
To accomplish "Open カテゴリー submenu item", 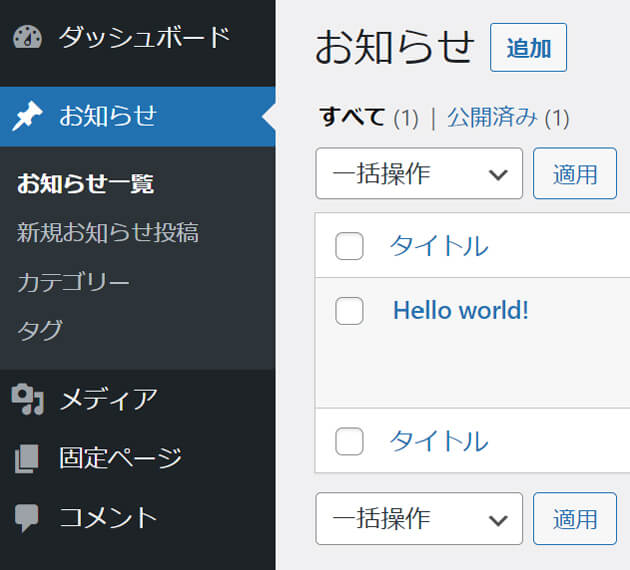I will 73,282.
